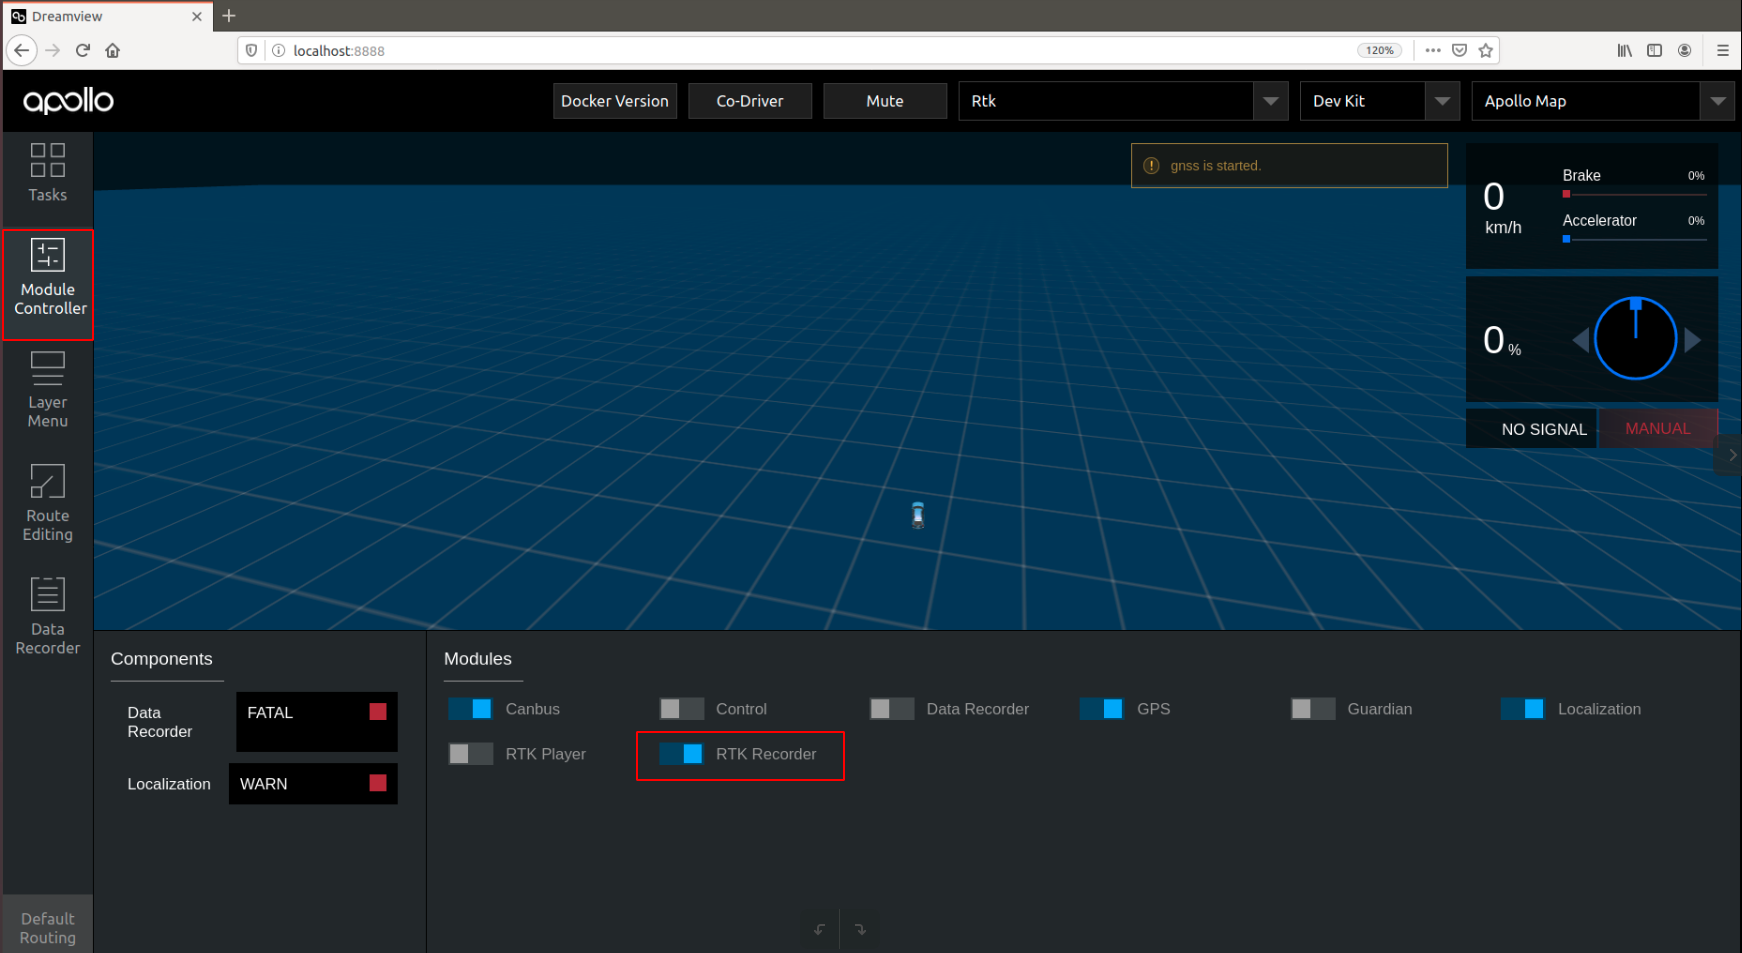Enable the RTK Player module switch
The height and width of the screenshot is (953, 1742).
(470, 754)
